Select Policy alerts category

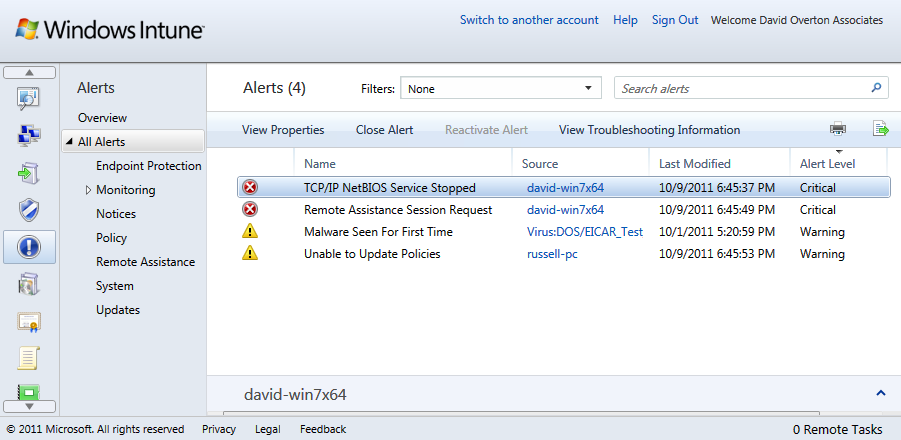tap(111, 238)
